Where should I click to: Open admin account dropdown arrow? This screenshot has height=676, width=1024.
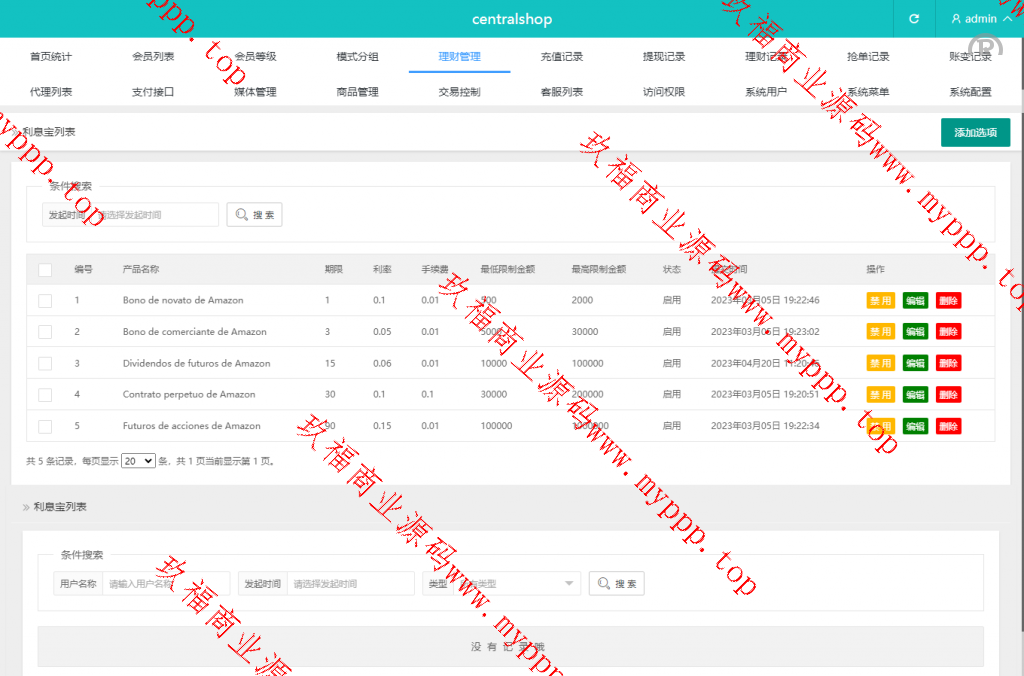[x=1006, y=19]
